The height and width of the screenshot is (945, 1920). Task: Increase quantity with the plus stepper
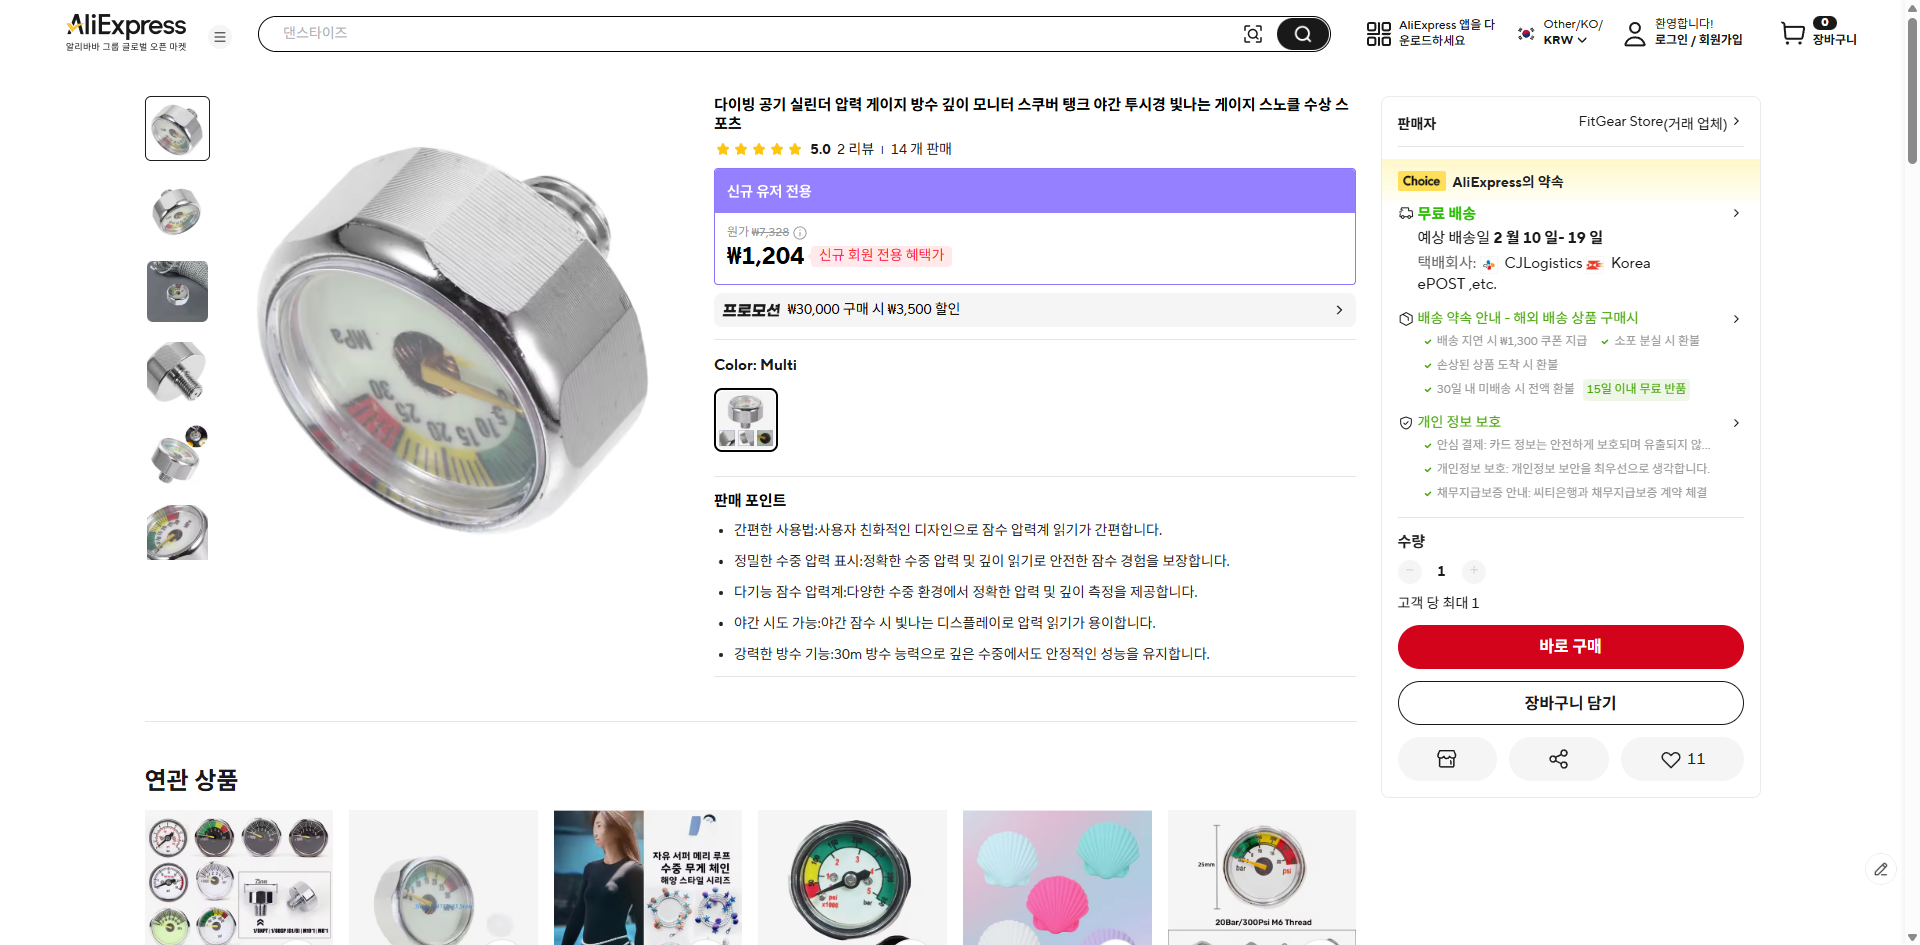pyautogui.click(x=1473, y=571)
